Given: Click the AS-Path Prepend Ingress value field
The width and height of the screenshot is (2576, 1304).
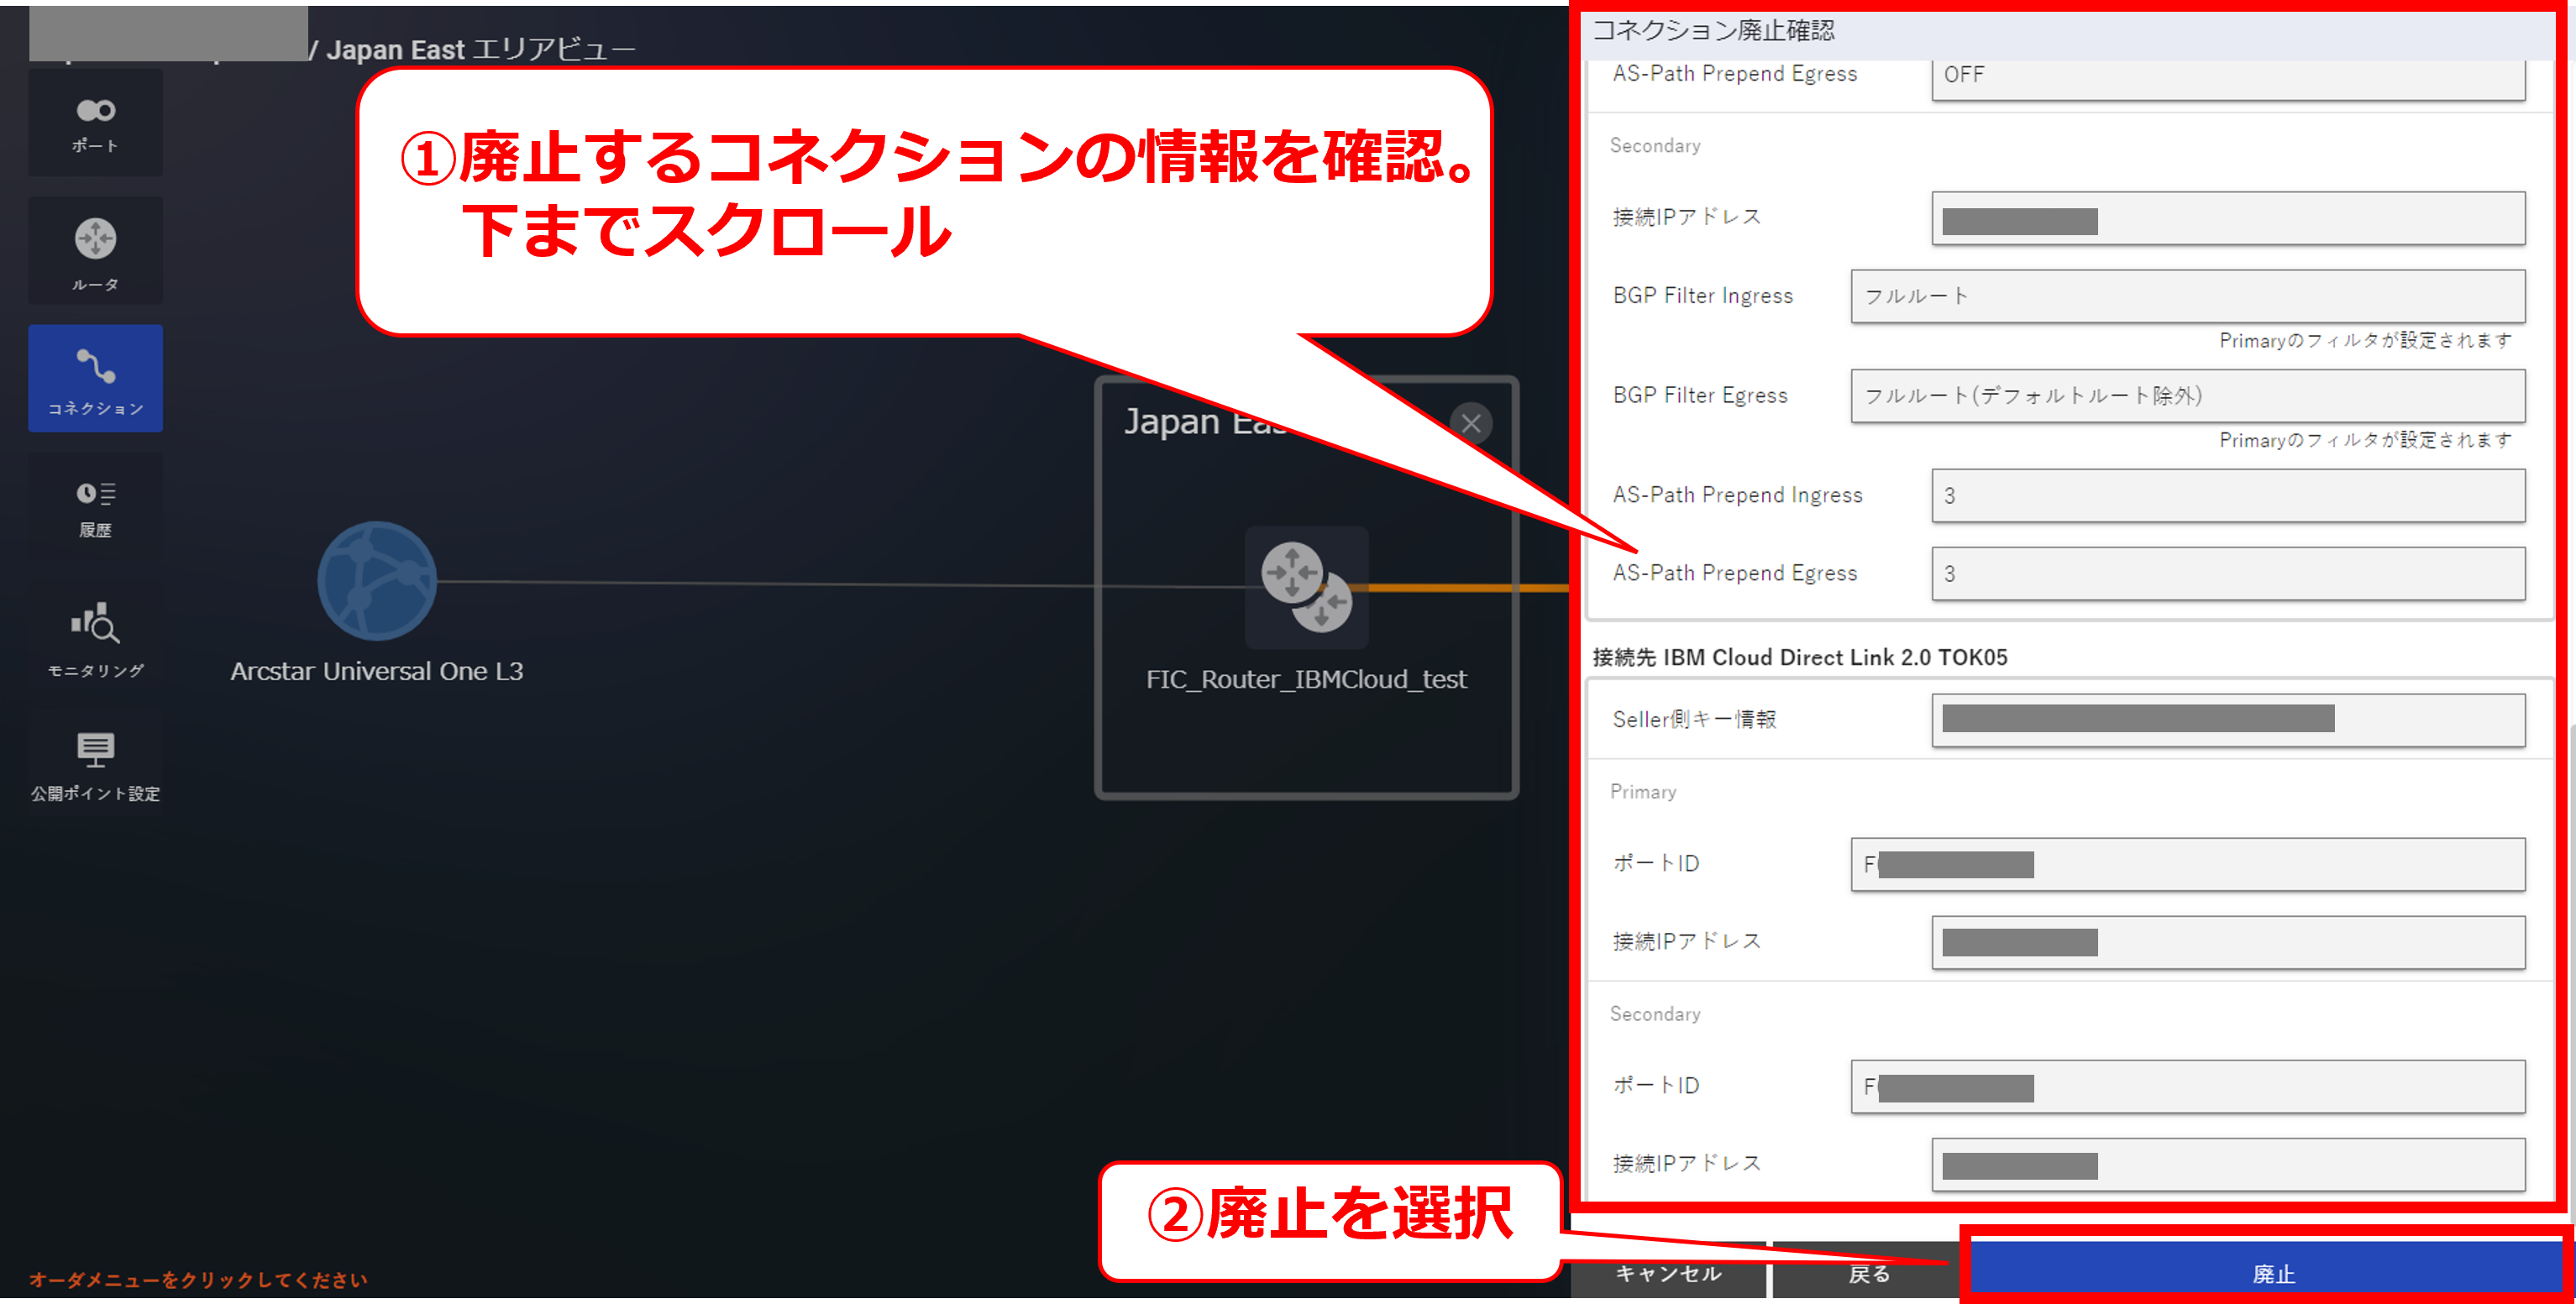Looking at the screenshot, I should [x=2227, y=496].
